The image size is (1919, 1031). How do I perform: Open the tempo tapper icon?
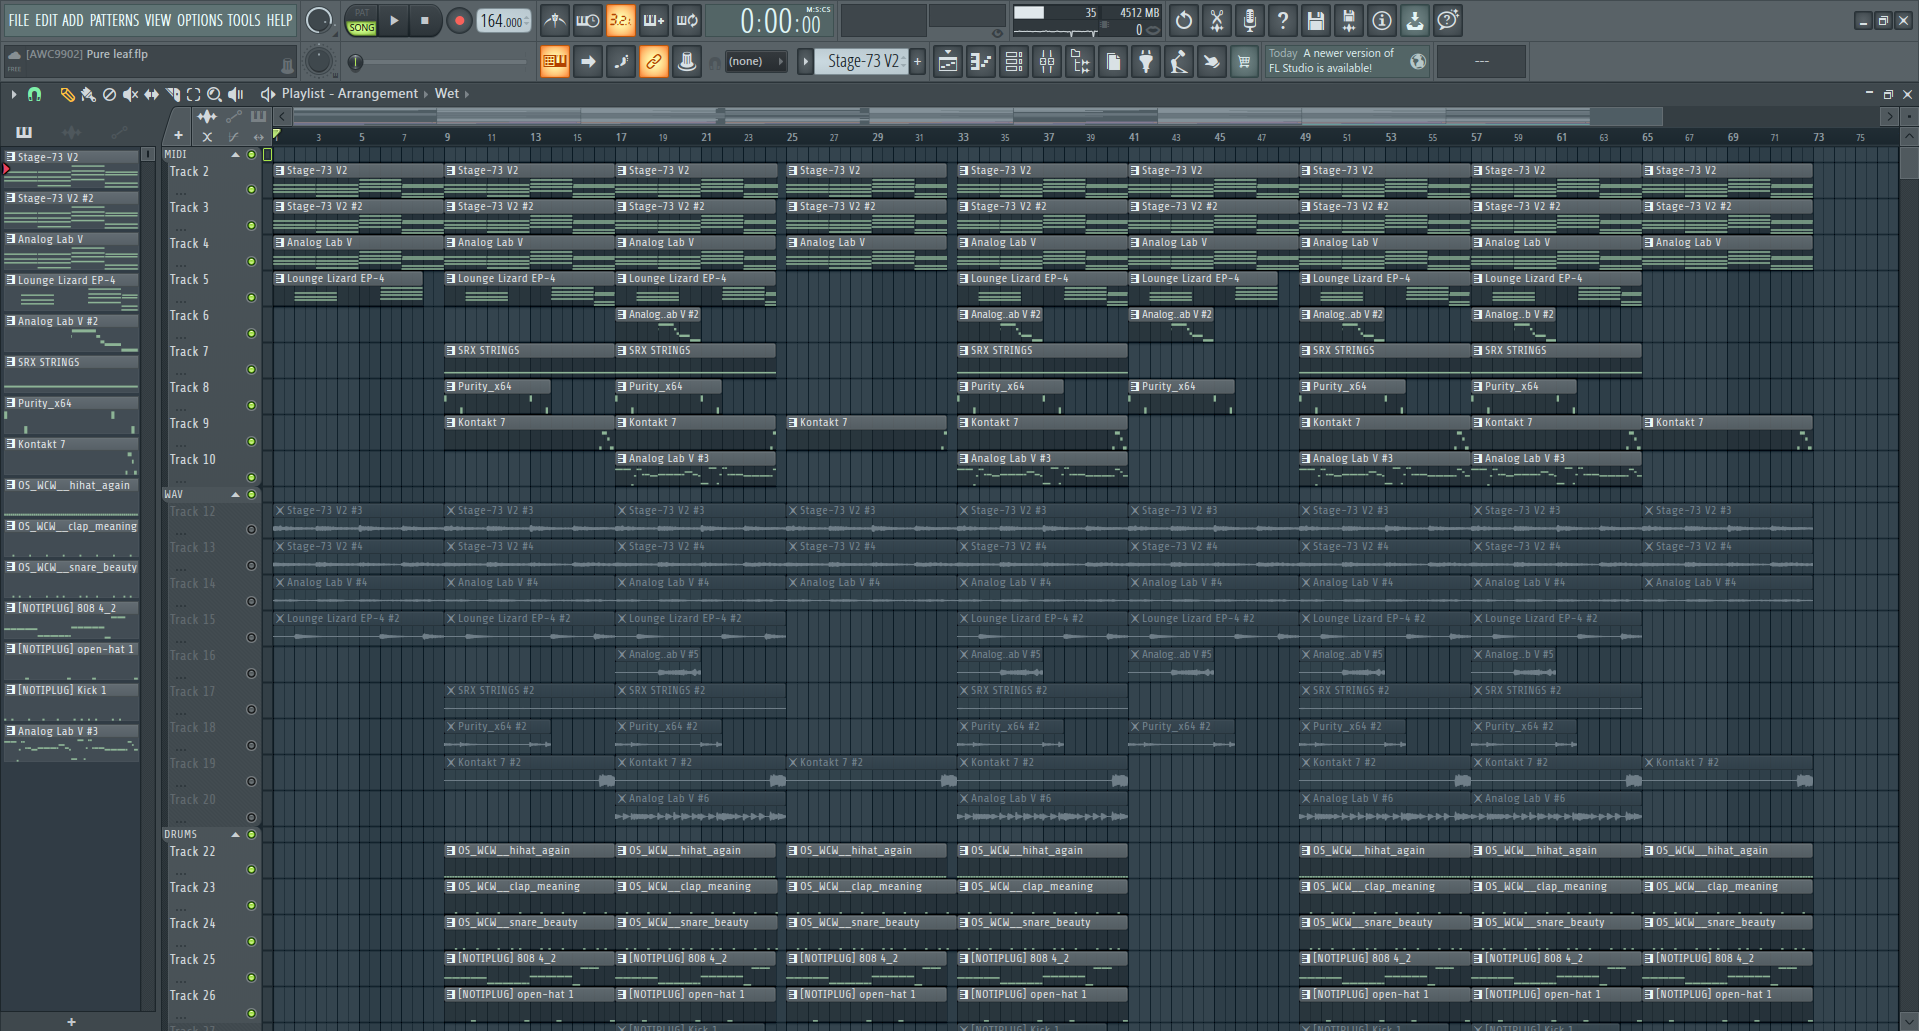pyautogui.click(x=1179, y=62)
